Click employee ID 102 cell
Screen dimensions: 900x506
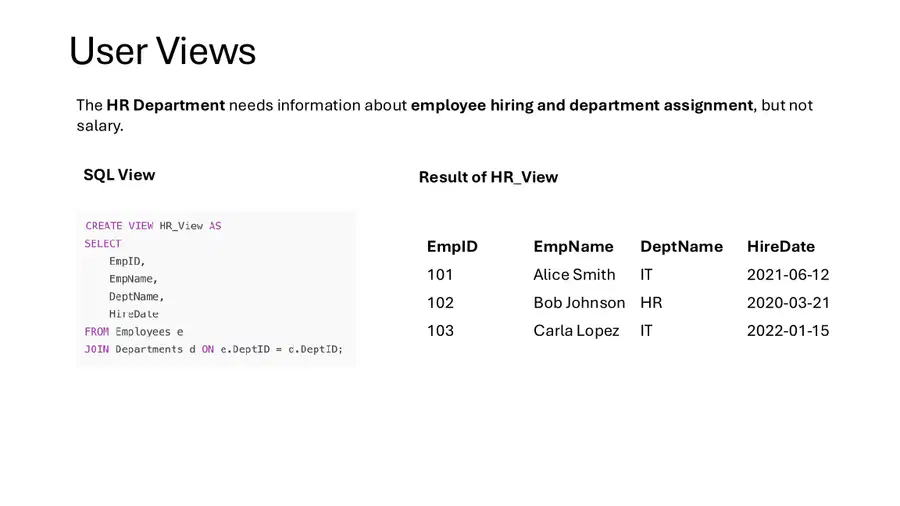[440, 303]
